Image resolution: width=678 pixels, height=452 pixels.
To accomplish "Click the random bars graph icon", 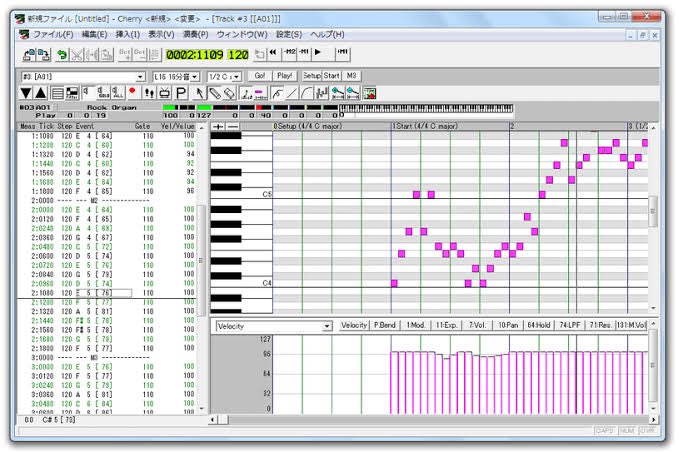I will point(322,93).
